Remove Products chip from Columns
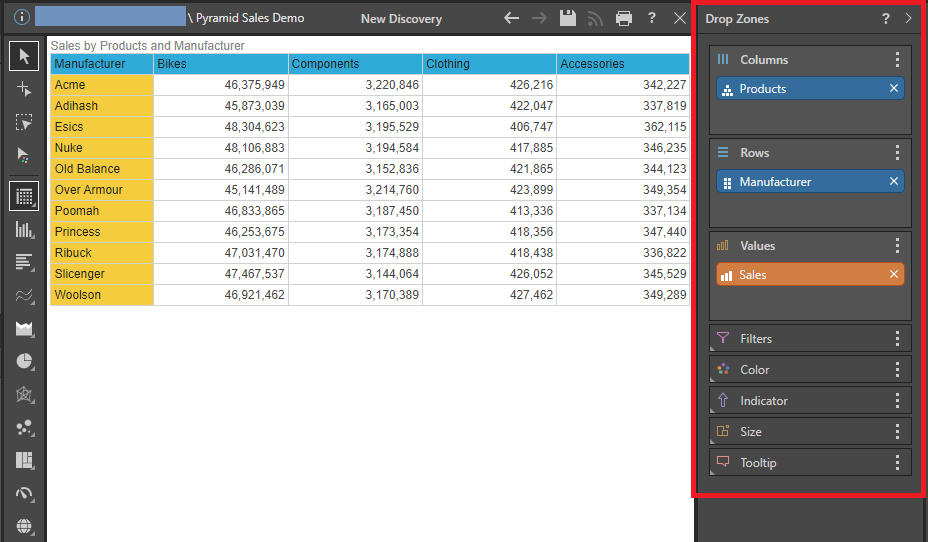 (x=894, y=89)
